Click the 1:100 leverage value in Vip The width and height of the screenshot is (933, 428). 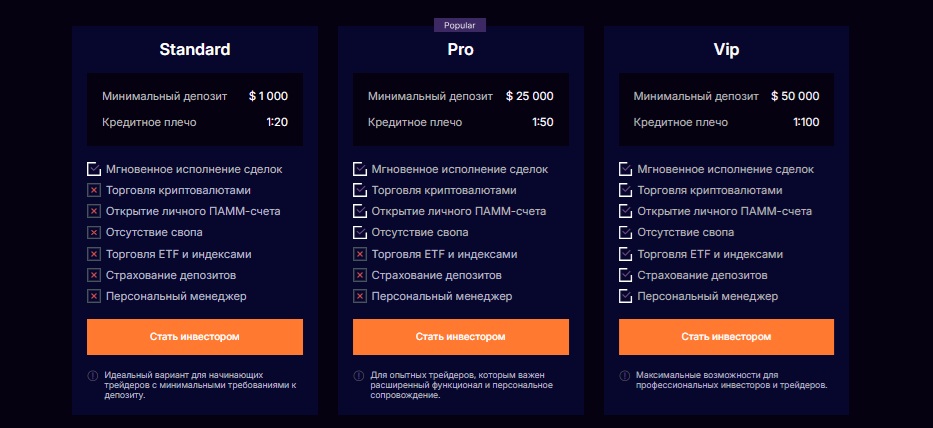pos(805,122)
